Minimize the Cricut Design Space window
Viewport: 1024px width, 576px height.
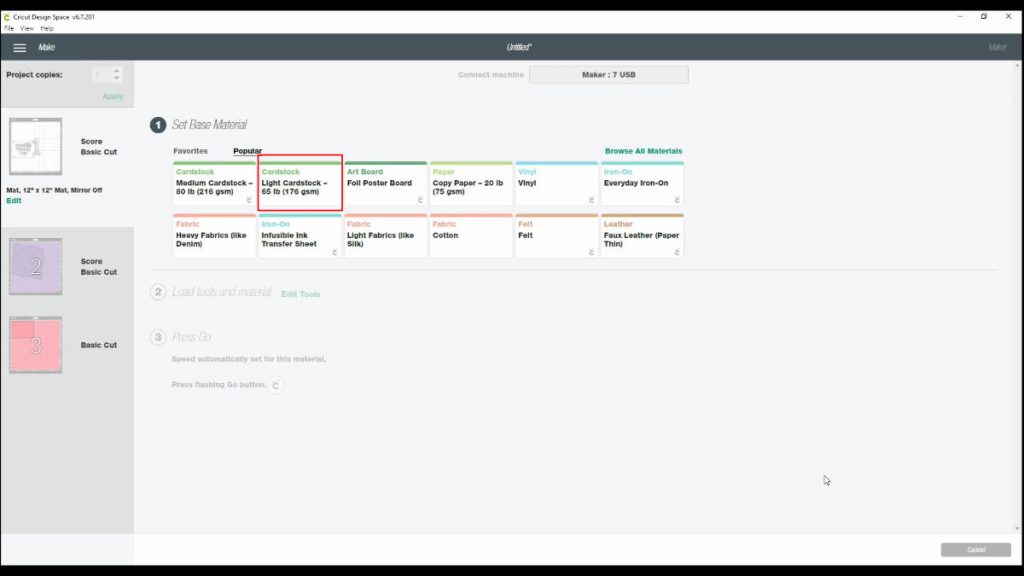coord(960,16)
